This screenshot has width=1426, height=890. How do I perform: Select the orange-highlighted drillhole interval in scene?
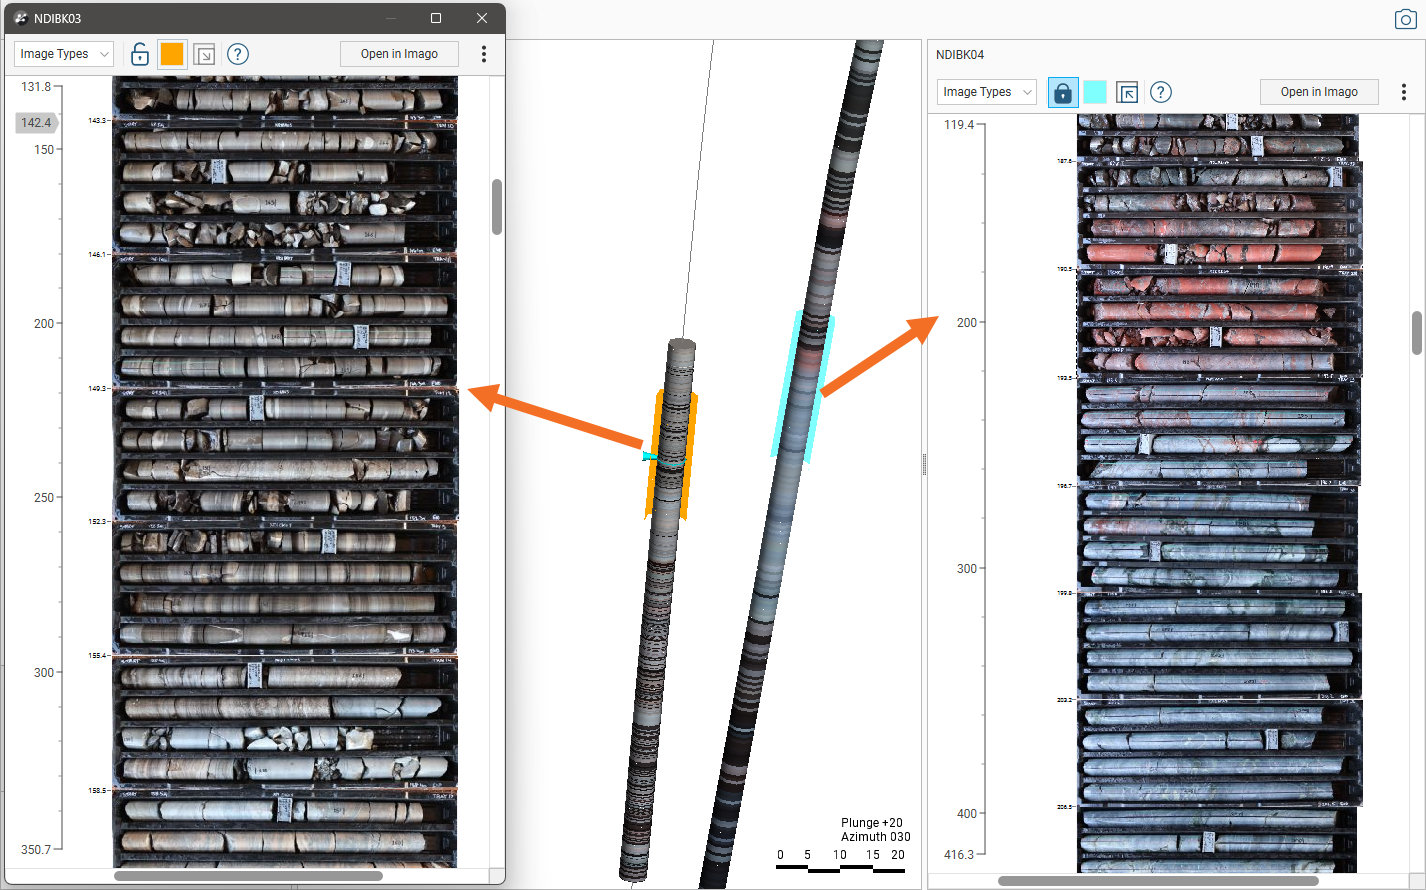click(x=670, y=454)
